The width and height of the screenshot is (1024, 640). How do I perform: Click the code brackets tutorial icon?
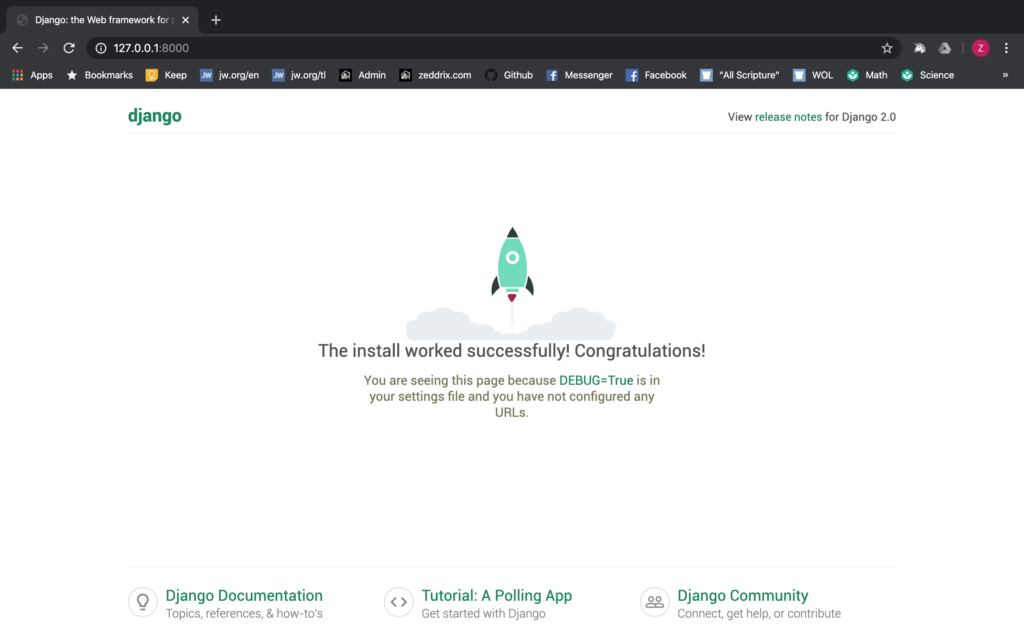[398, 601]
